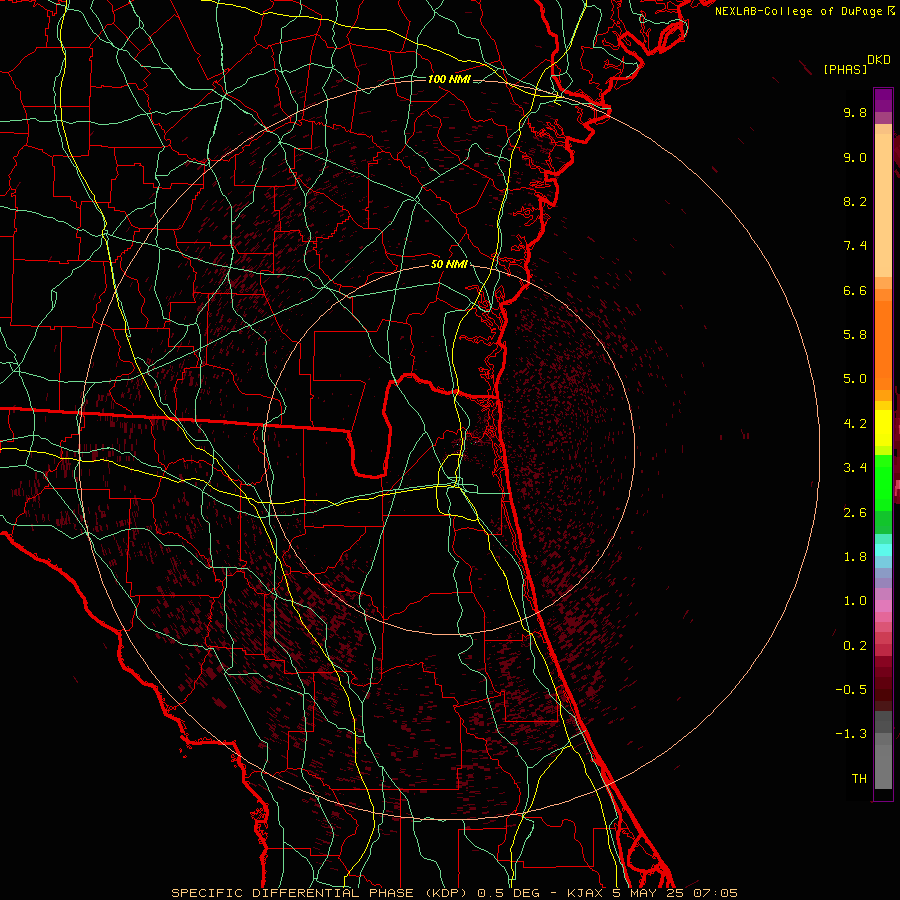Click the 0.2 value on the scale

[x=855, y=646]
